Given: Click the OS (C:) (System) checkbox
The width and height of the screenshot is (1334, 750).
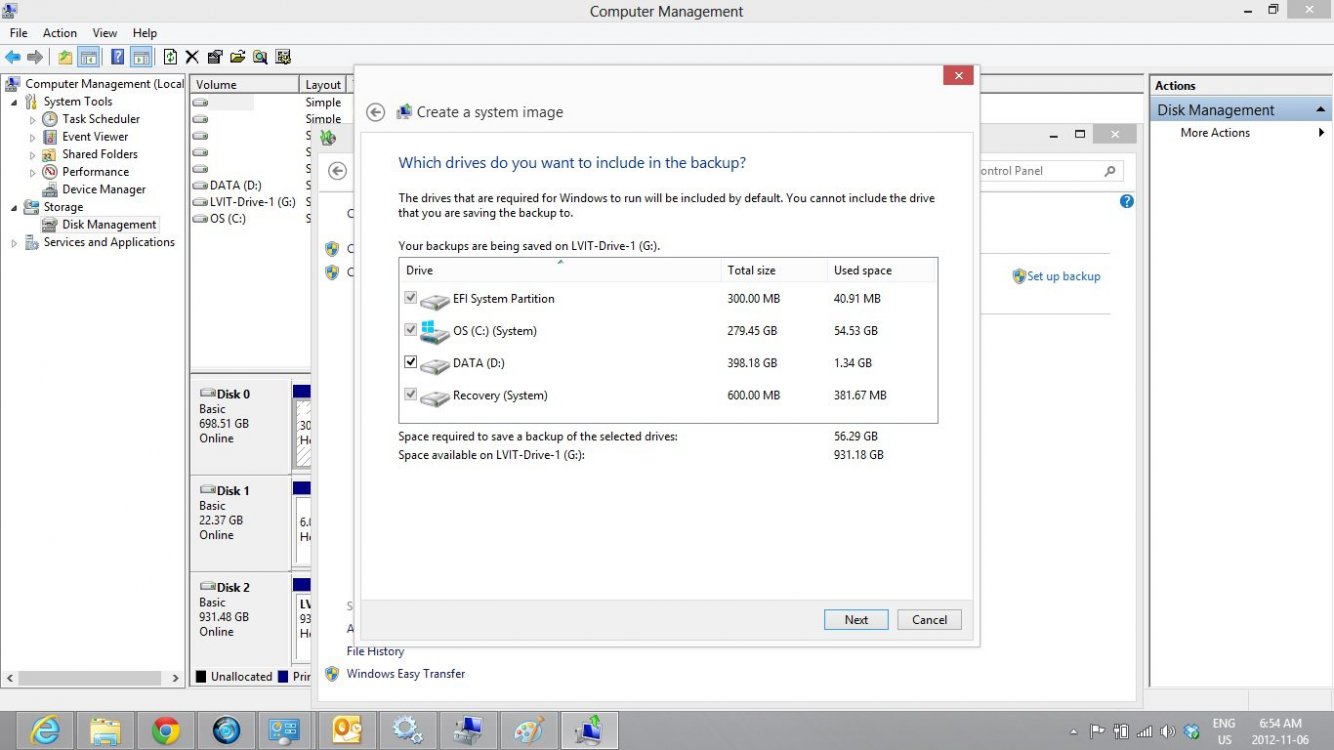Looking at the screenshot, I should 410,330.
